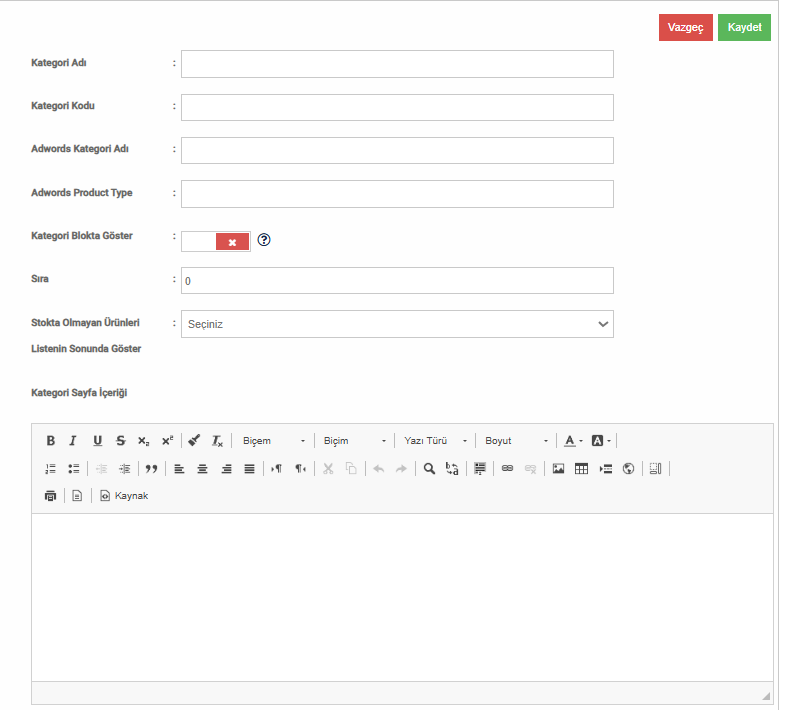Image resolution: width=796 pixels, height=710 pixels.
Task: Click the select all icon
Action: click(x=480, y=468)
